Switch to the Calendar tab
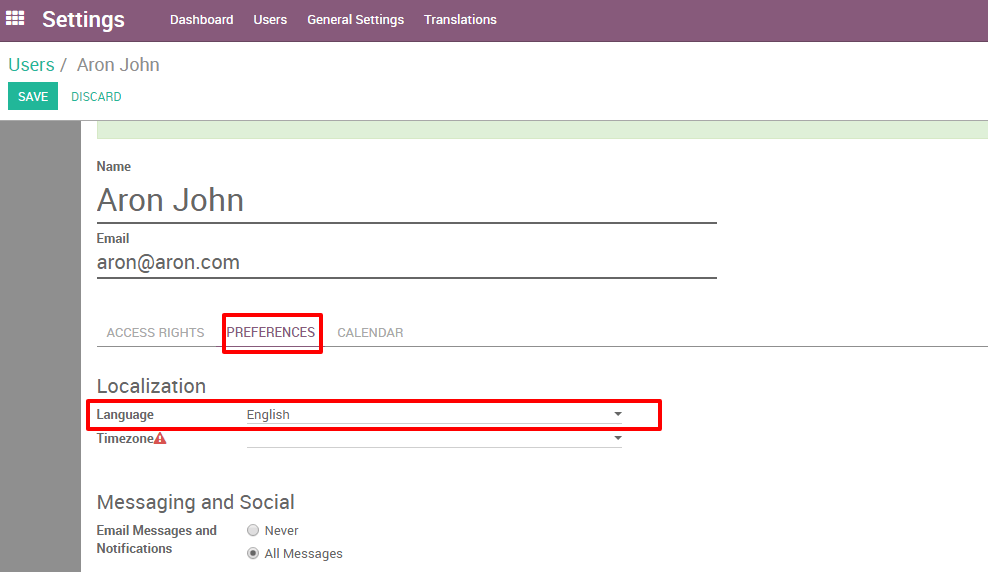Viewport: 988px width, 572px height. tap(370, 333)
